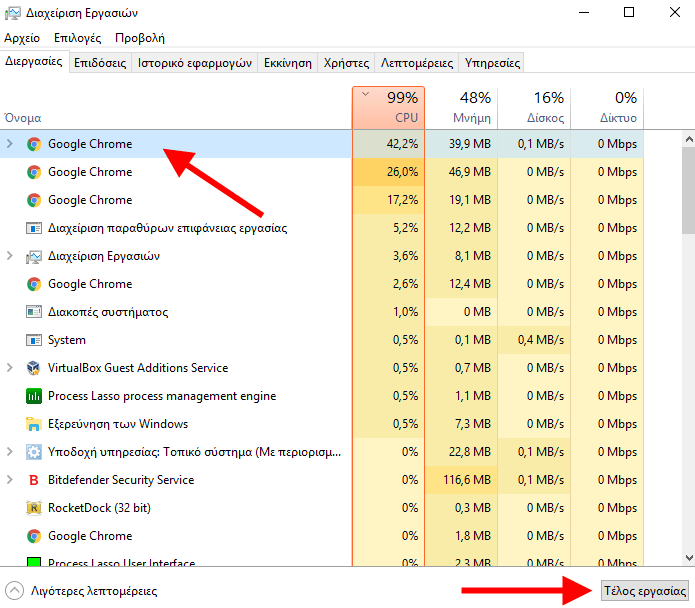This screenshot has height=608, width=695.
Task: Click the Chrome icon in the 17,2% CPU row
Action: point(34,200)
